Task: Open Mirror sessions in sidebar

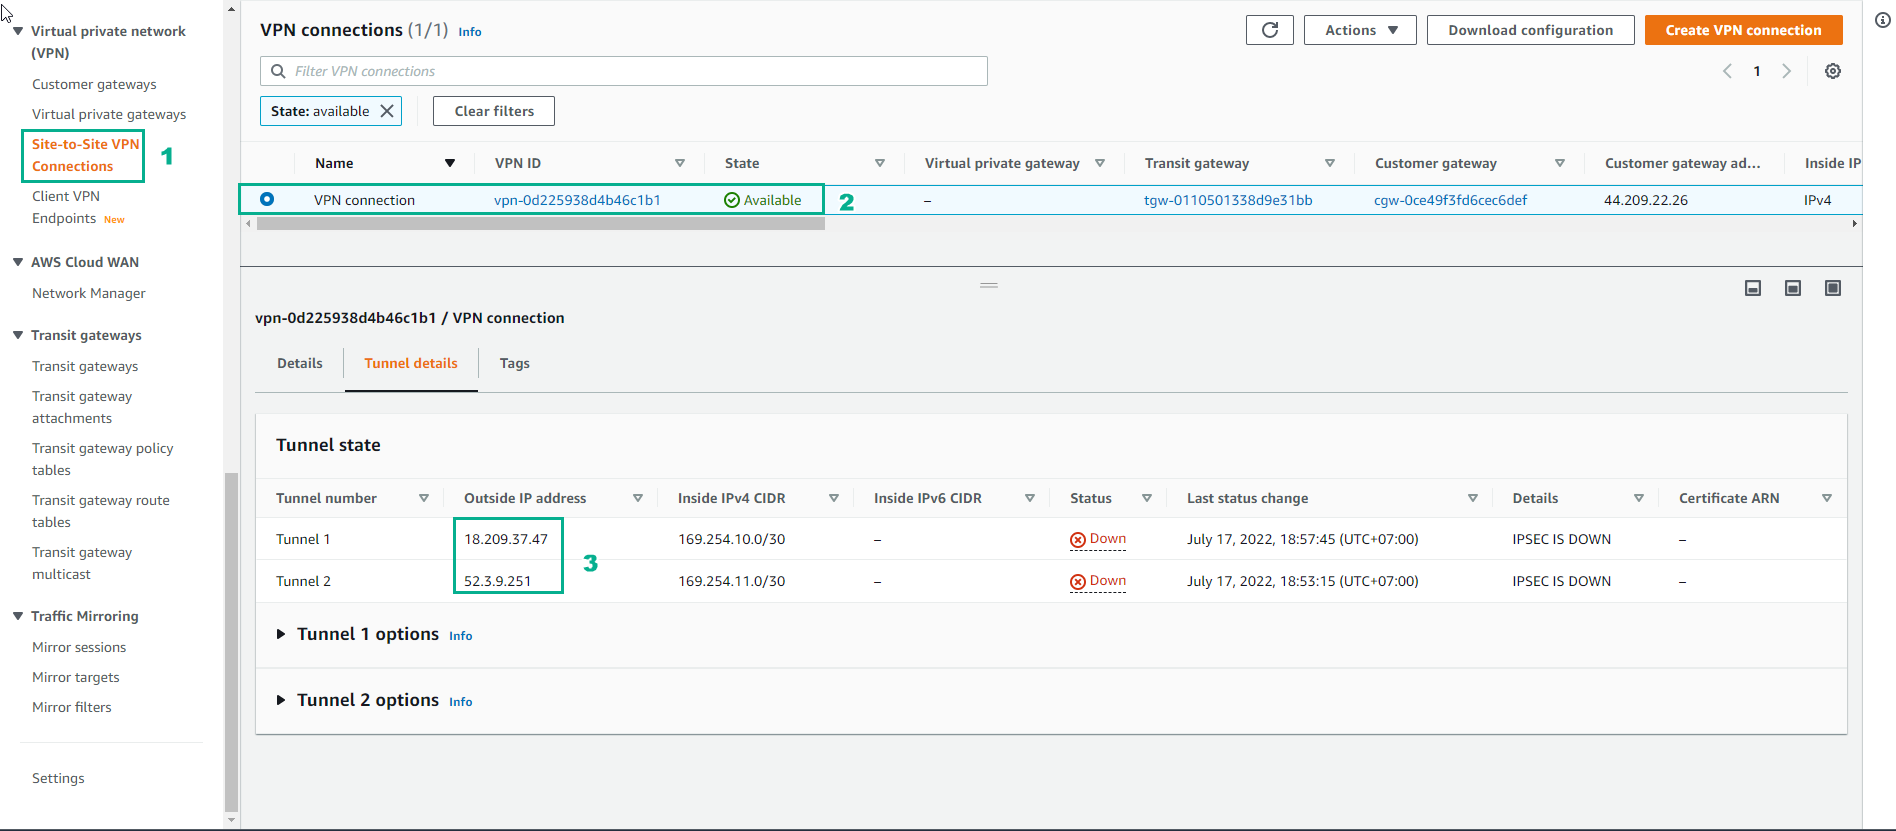Action: coord(79,647)
